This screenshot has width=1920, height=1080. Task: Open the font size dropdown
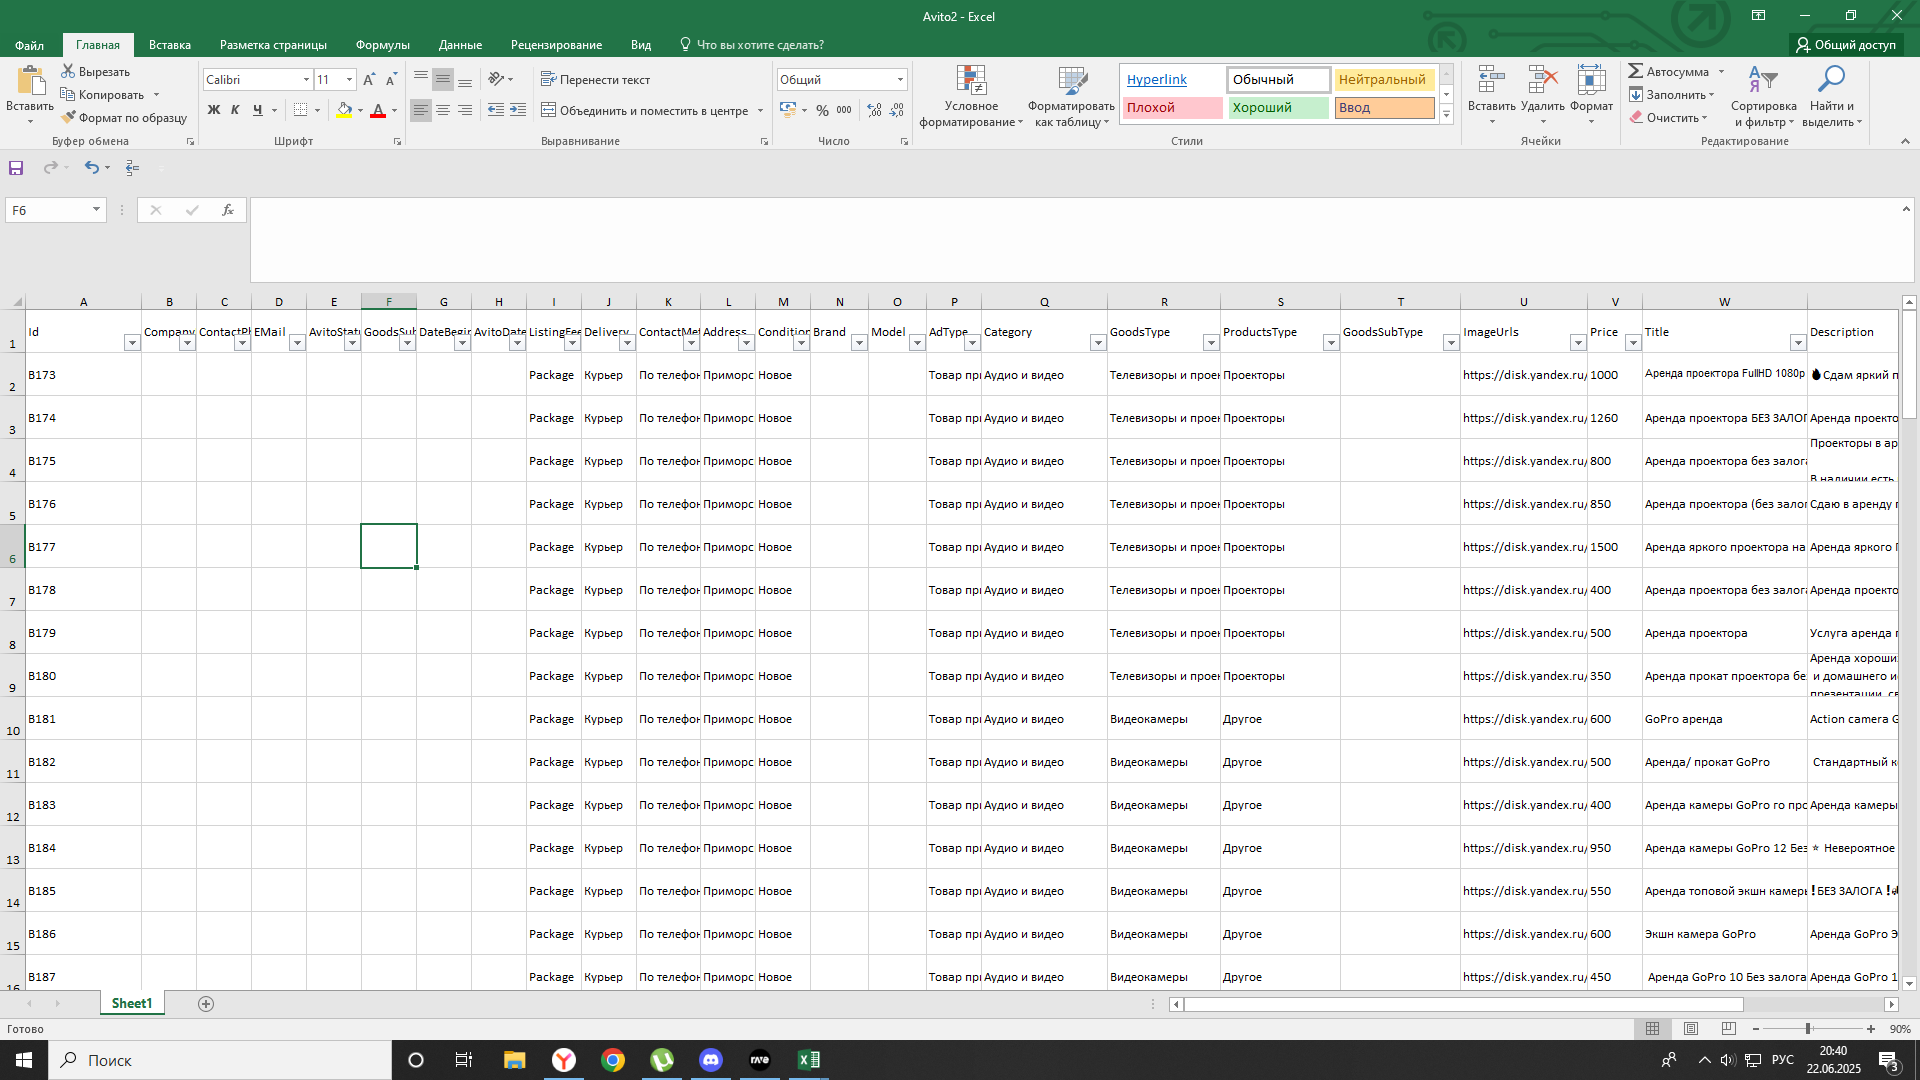[349, 79]
